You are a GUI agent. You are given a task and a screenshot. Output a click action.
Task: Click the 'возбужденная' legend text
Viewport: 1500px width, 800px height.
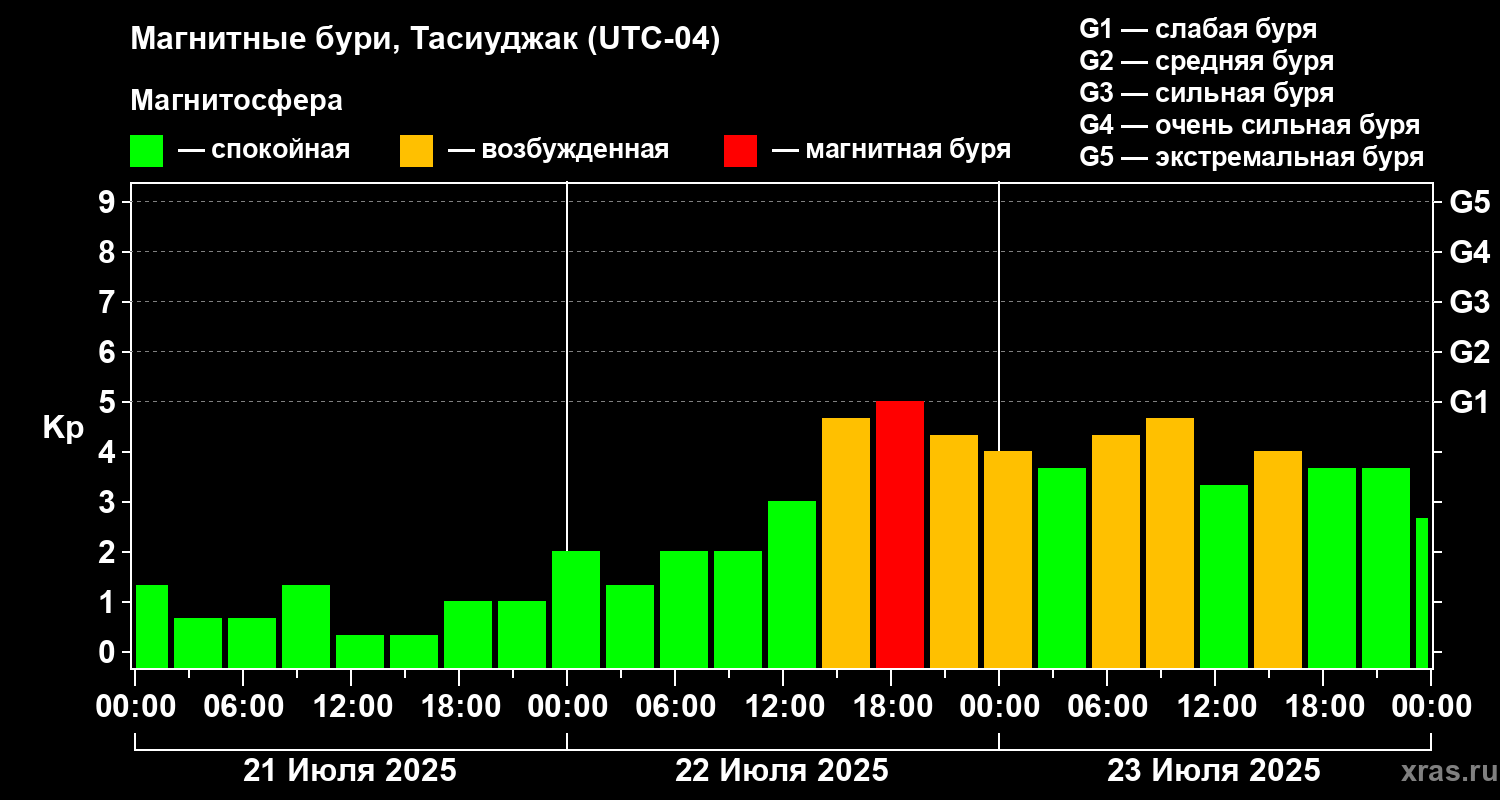coord(575,151)
